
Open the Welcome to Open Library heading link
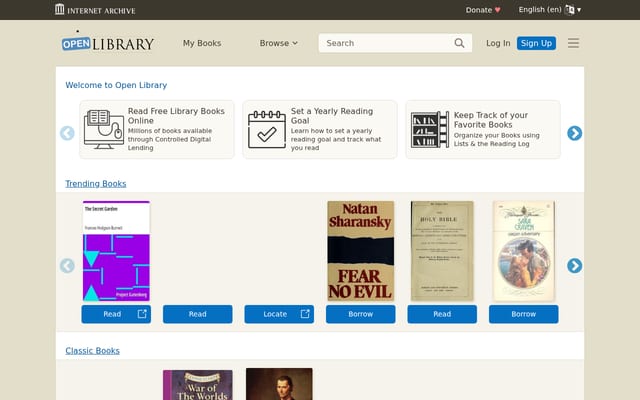click(116, 85)
